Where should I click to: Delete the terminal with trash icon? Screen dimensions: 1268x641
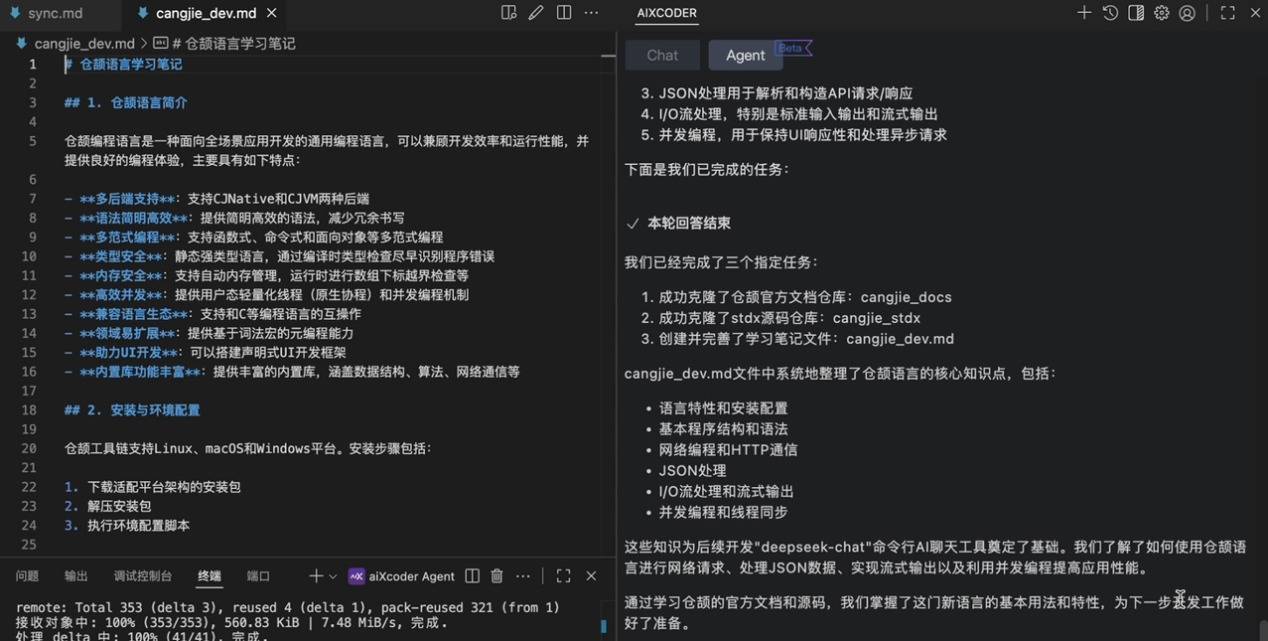497,576
